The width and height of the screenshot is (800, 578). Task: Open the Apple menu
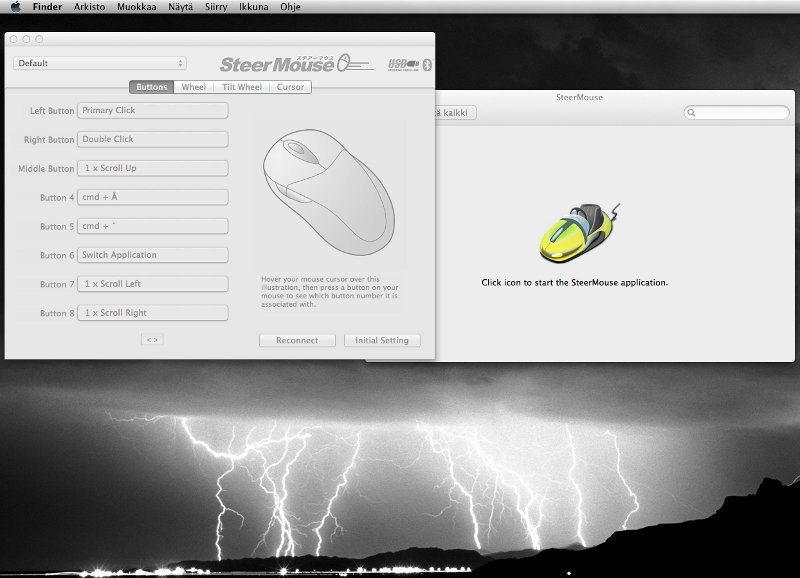[16, 7]
